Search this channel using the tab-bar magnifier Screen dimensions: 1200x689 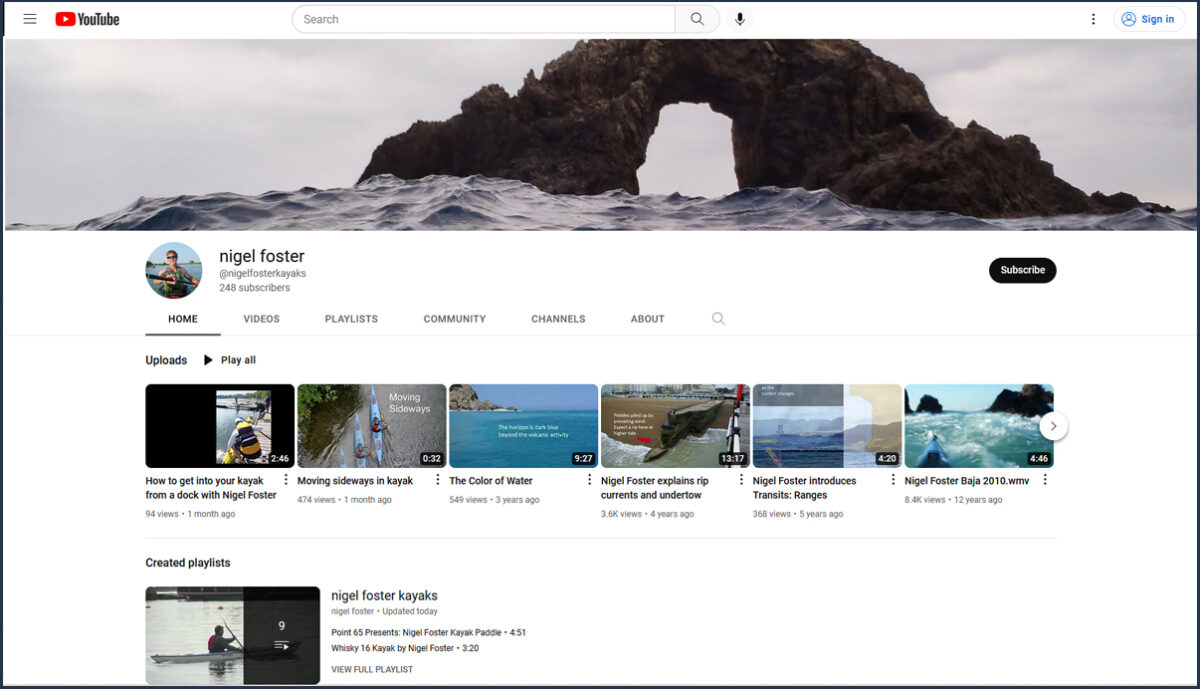718,319
